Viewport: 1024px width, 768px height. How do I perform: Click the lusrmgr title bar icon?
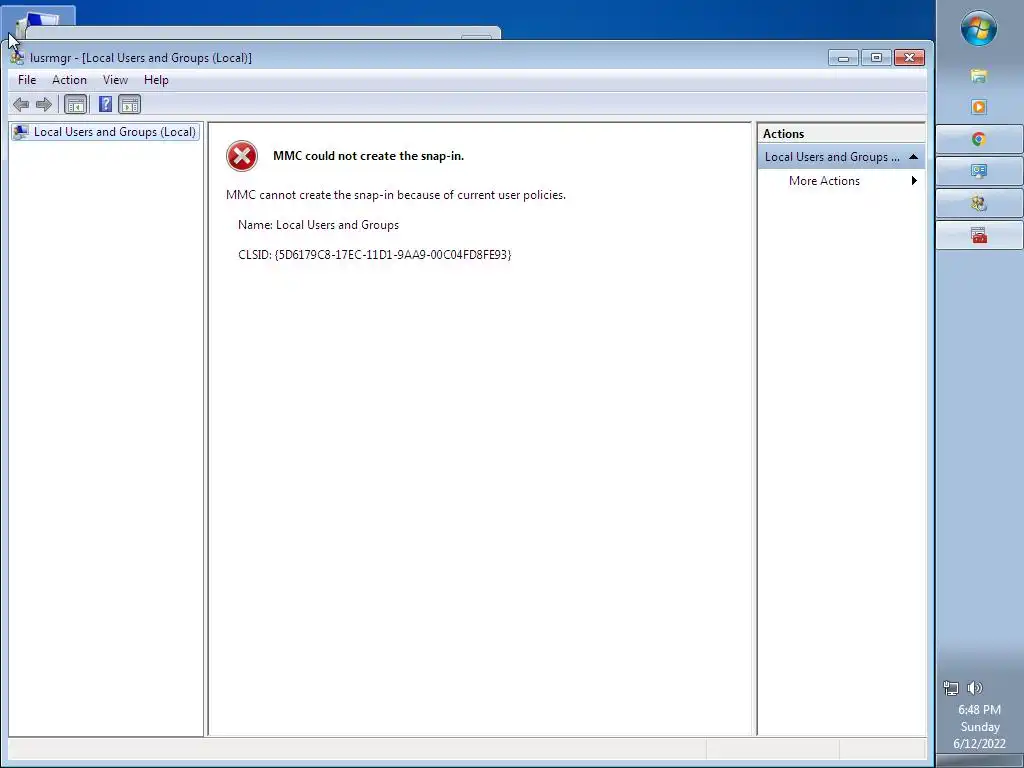point(18,57)
